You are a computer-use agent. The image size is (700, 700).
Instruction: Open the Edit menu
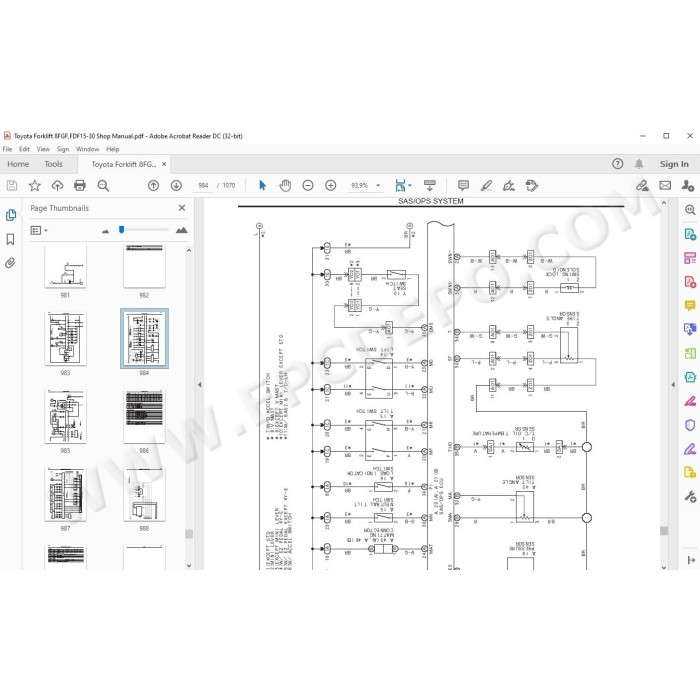tap(24, 149)
